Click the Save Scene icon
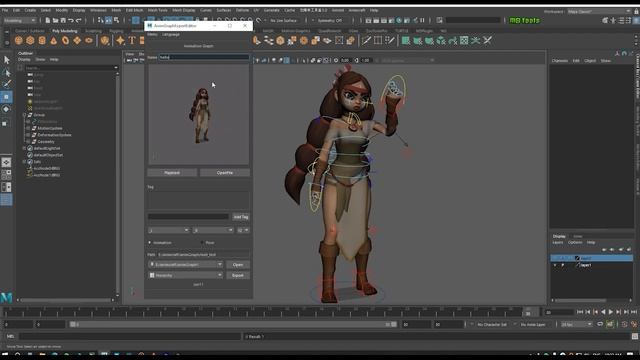Image resolution: width=640 pixels, height=360 pixels. [63, 20]
